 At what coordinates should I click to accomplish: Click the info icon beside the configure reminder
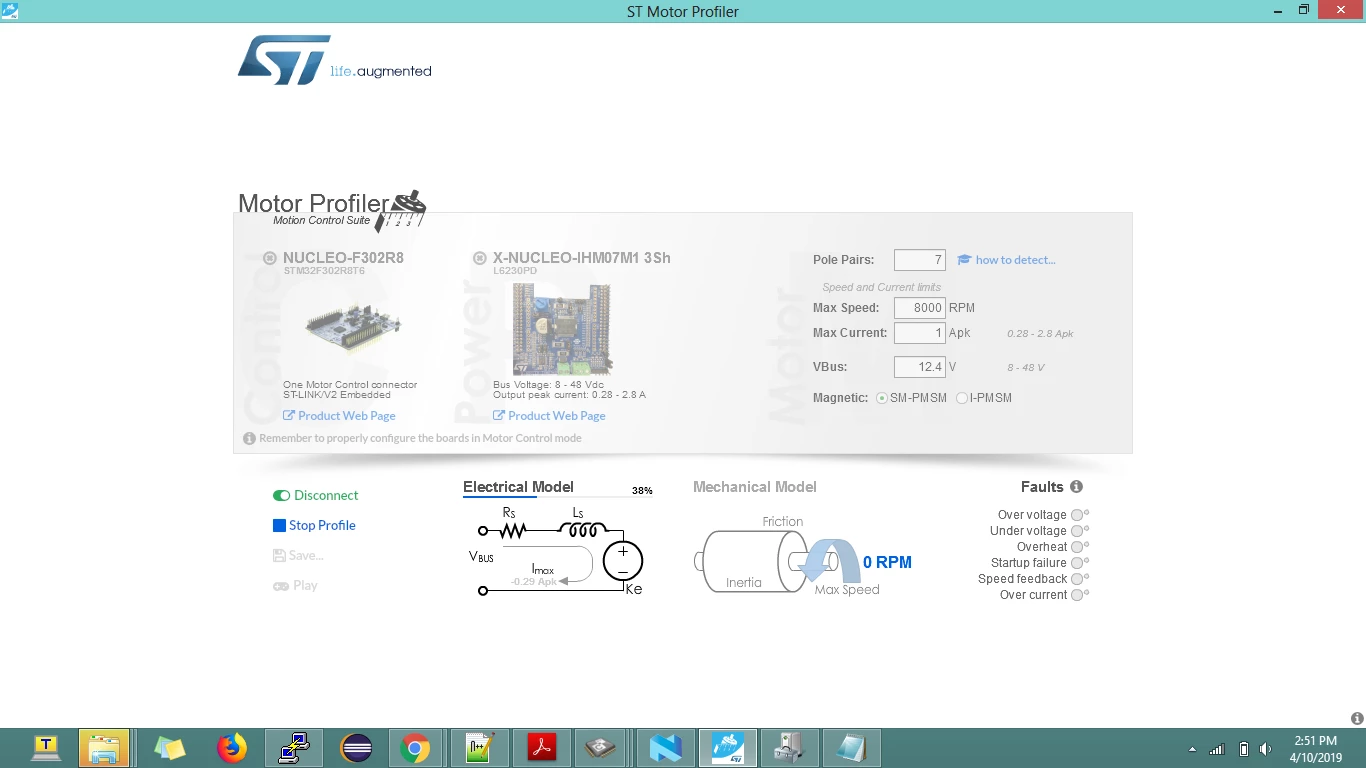pyautogui.click(x=249, y=438)
